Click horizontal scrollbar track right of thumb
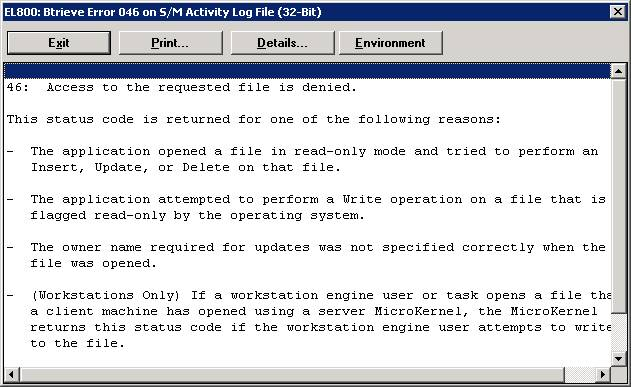 click(579, 375)
